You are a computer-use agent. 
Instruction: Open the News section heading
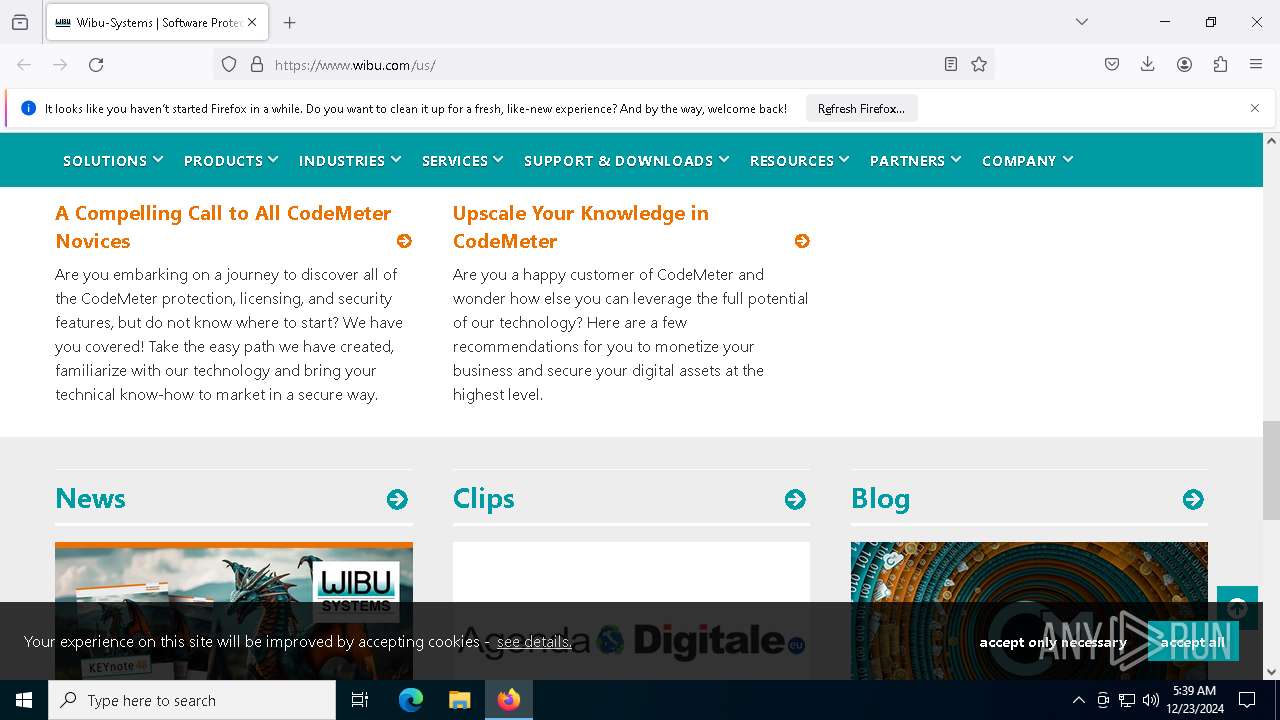click(90, 498)
